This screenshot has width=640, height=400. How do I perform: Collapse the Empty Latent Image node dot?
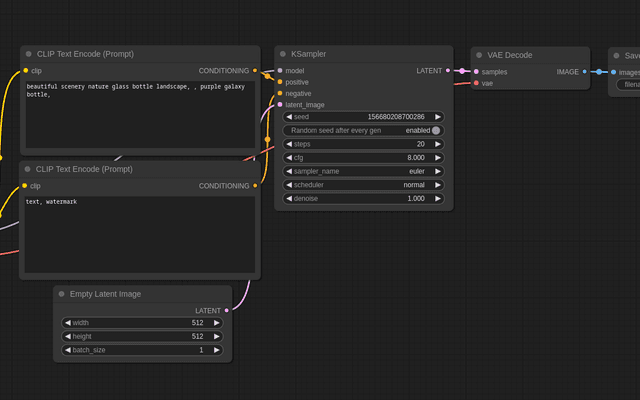[62, 294]
